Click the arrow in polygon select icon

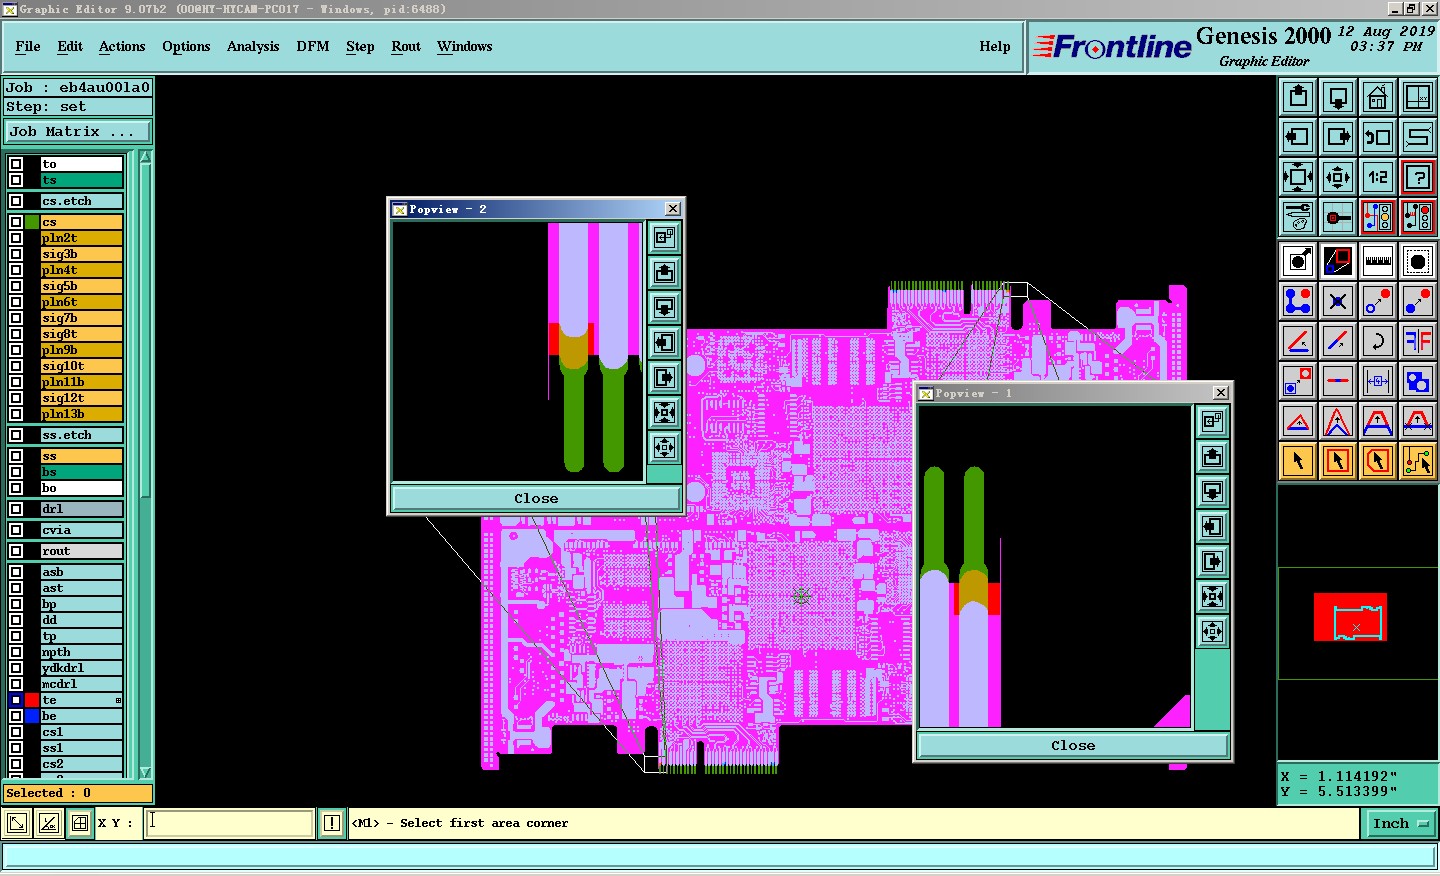click(1378, 461)
